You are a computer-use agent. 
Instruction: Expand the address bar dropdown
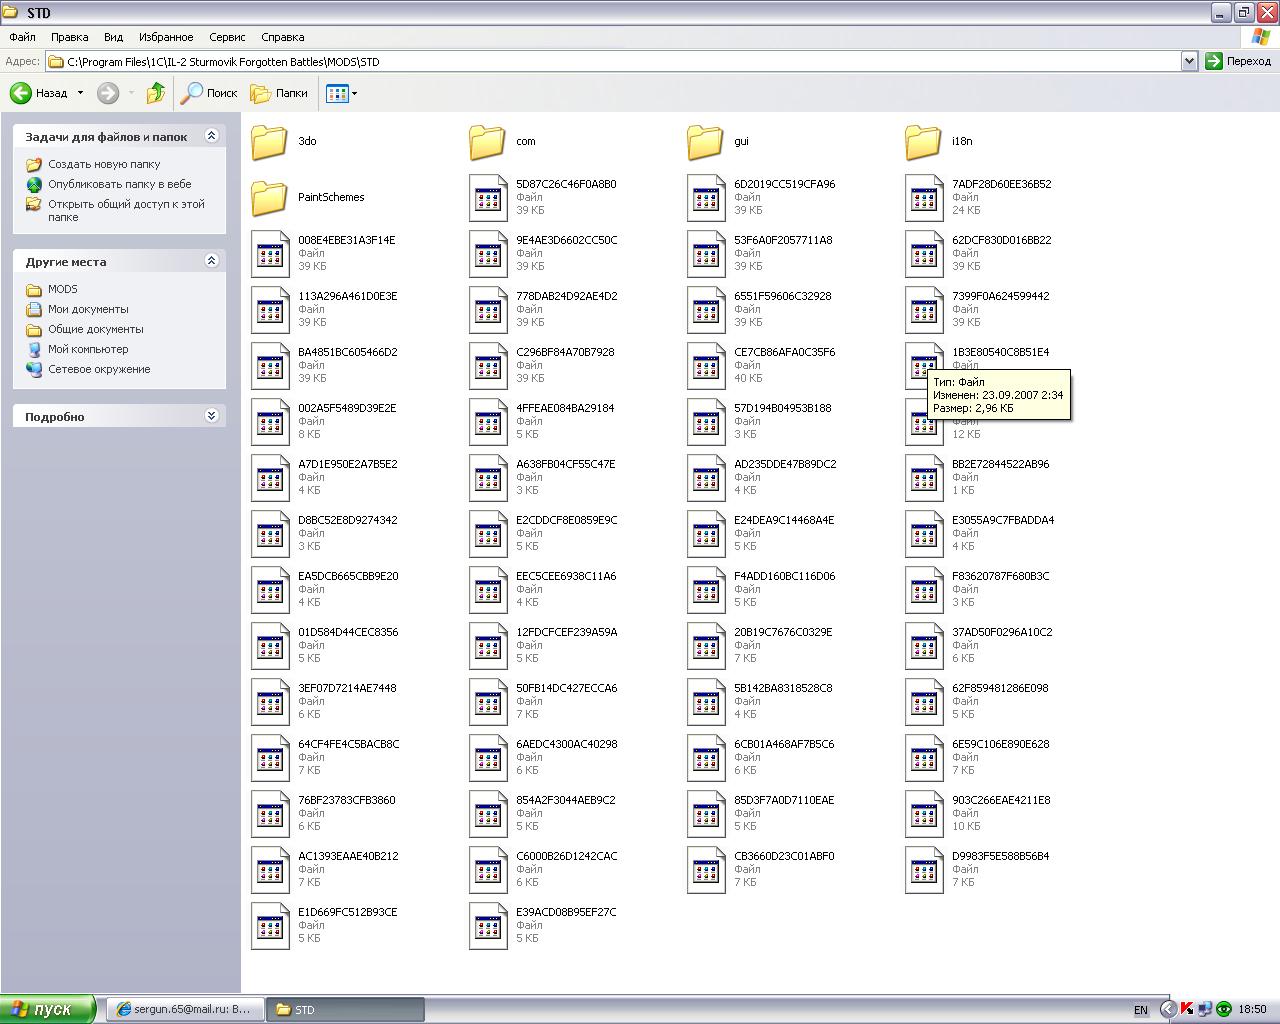click(x=1189, y=61)
